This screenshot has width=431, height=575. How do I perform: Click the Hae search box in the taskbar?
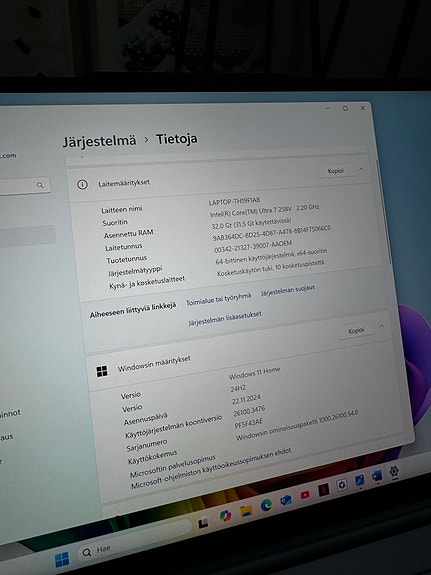134,544
